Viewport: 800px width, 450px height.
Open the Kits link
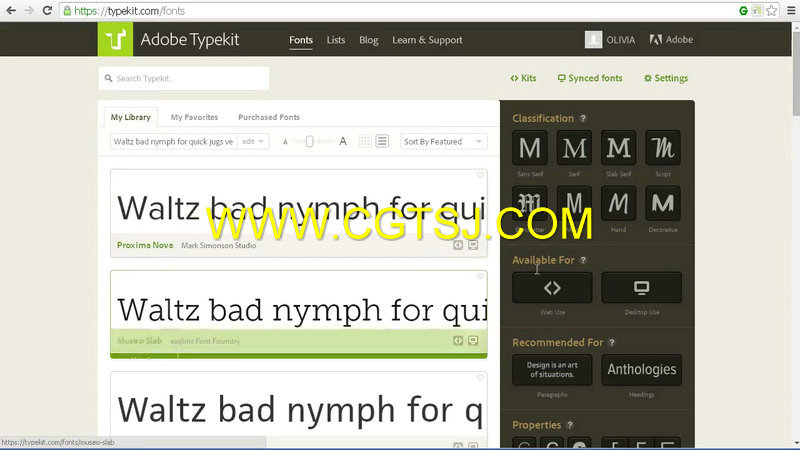coord(523,78)
